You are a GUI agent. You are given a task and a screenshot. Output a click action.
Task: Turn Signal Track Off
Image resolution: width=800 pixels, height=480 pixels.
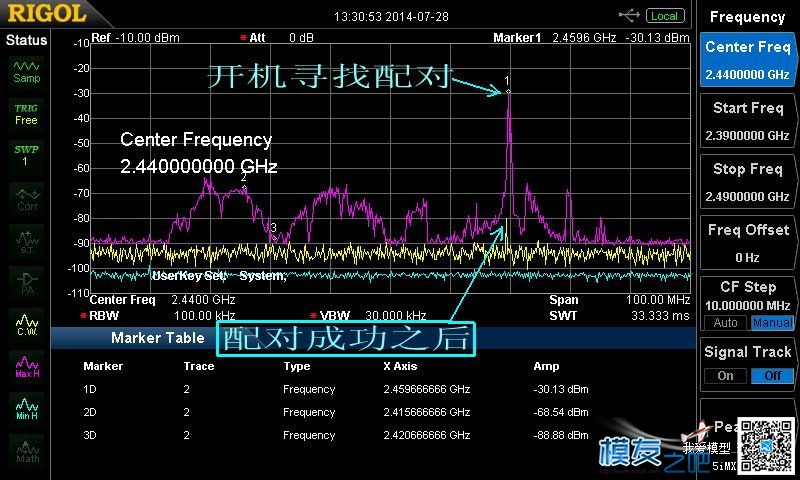772,376
